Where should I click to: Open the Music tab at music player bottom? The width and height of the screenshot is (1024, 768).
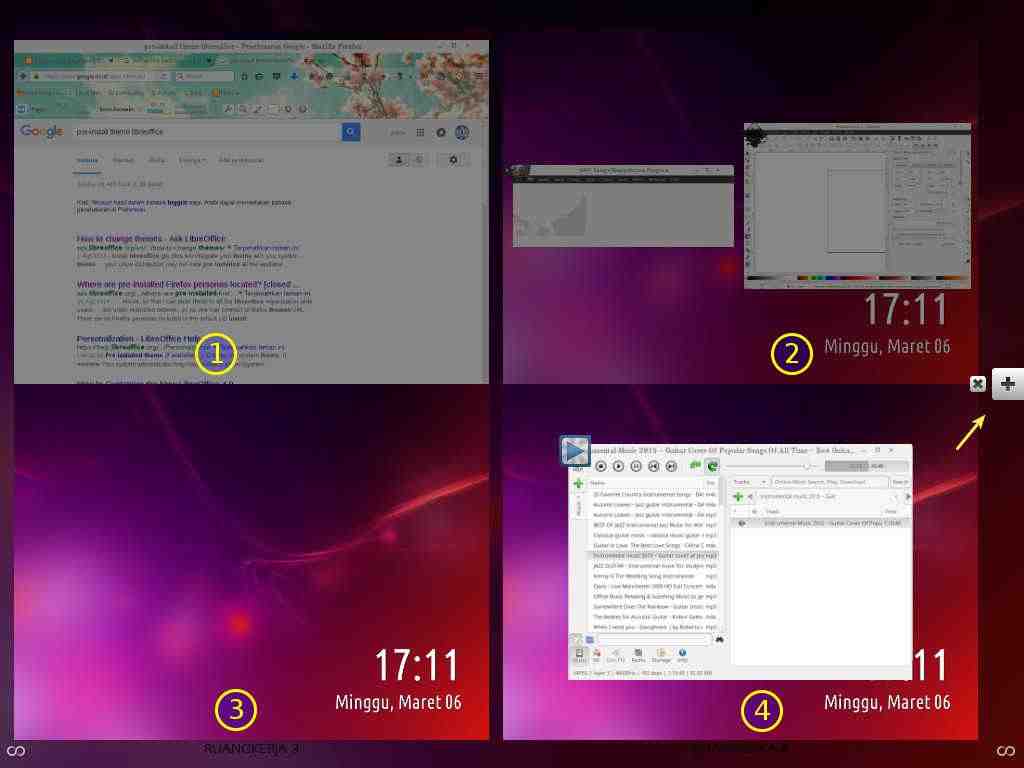click(x=579, y=656)
